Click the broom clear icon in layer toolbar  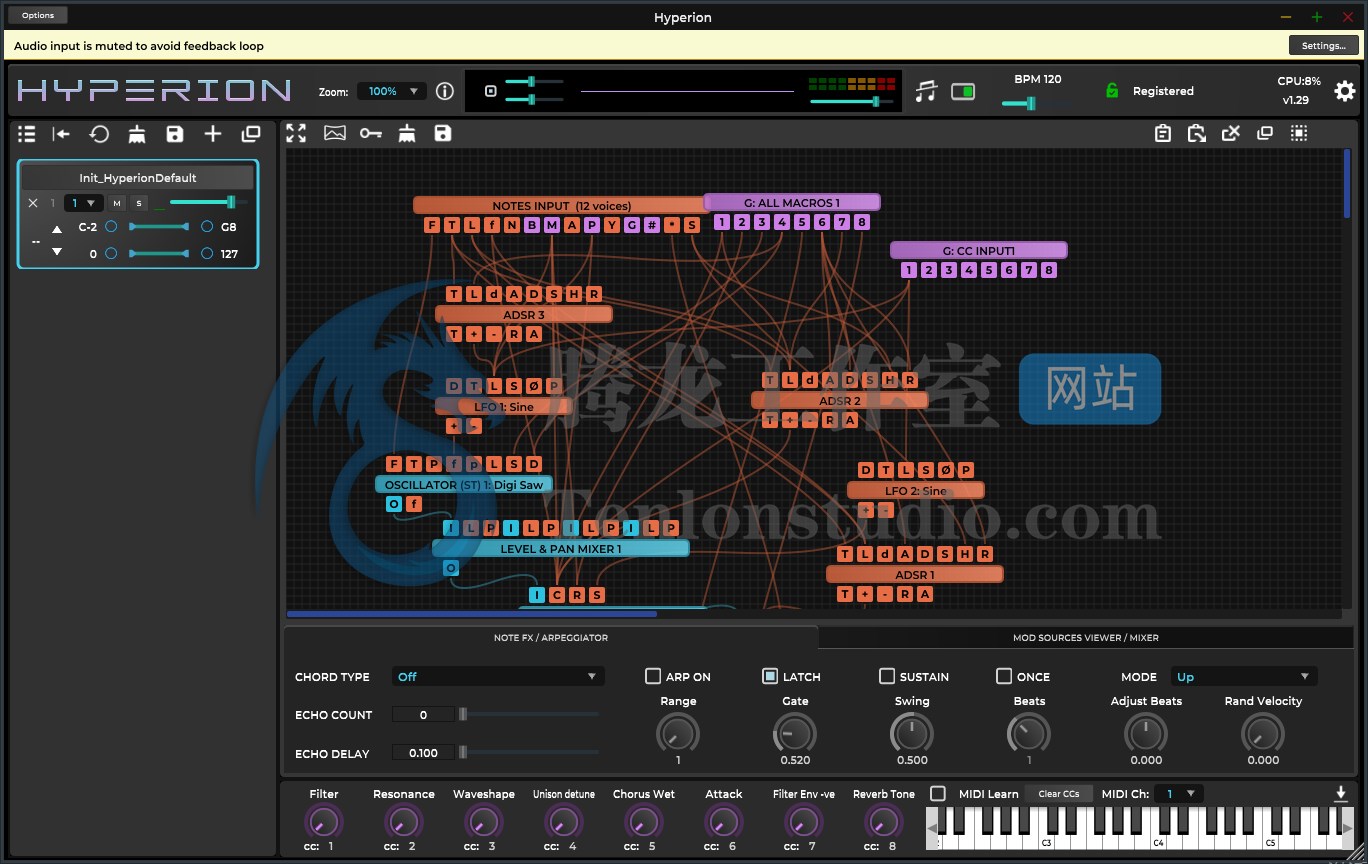[x=137, y=134]
